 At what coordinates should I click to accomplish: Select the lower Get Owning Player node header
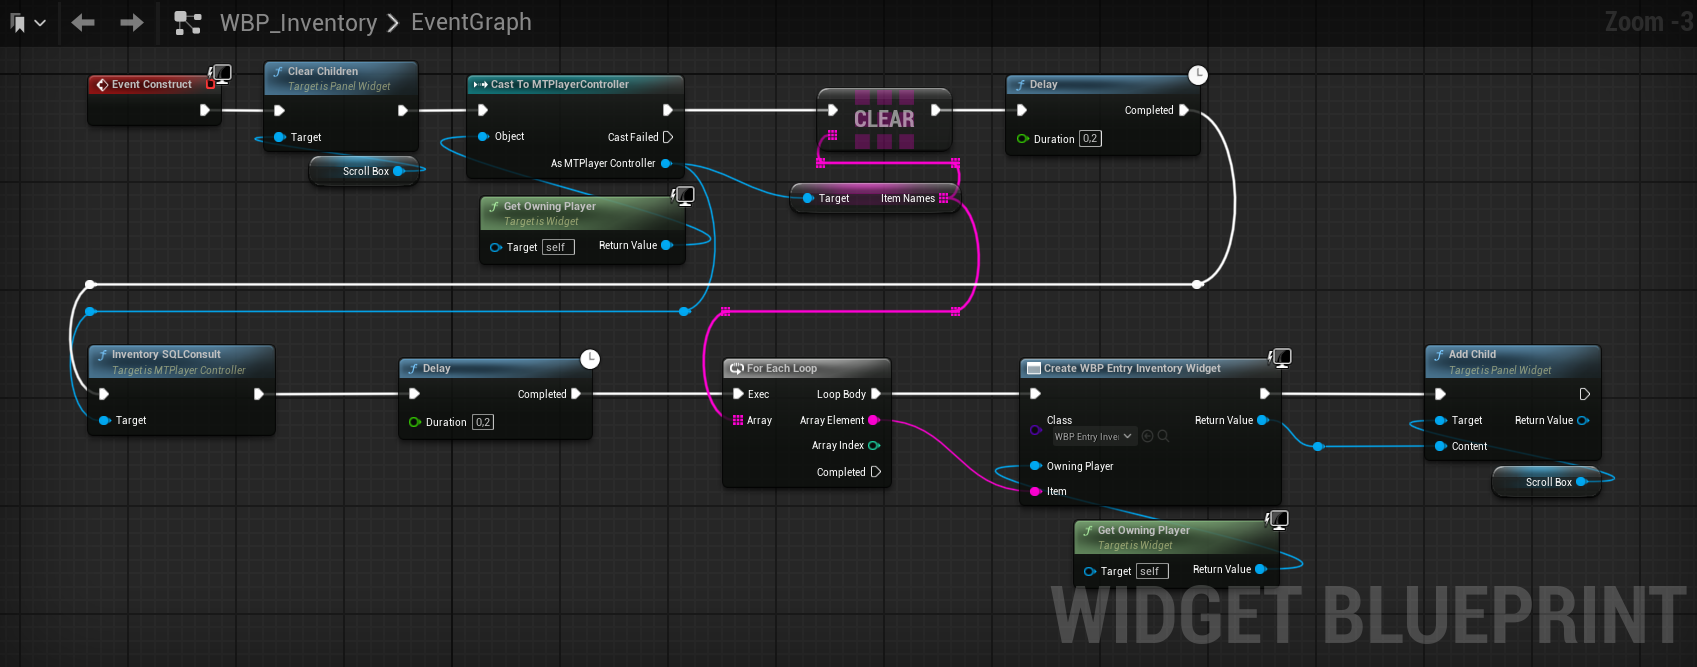coord(1175,537)
